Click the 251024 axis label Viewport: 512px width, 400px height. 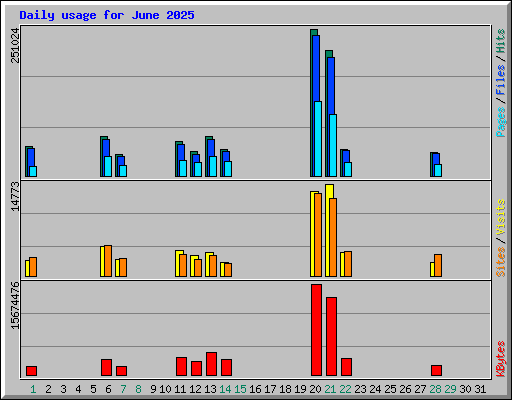coord(15,45)
